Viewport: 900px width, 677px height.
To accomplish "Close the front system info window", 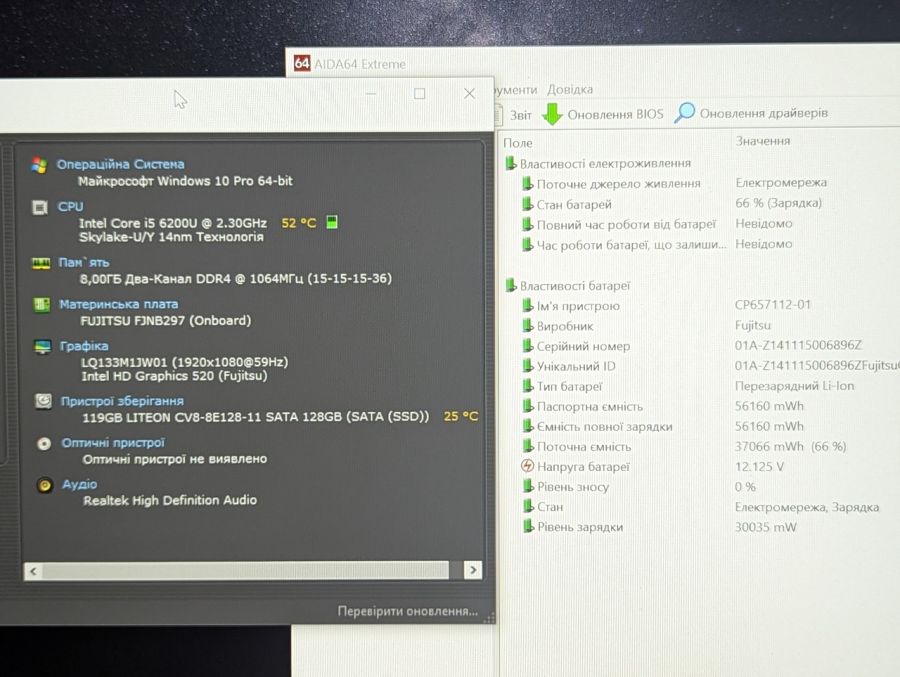I will (x=470, y=94).
